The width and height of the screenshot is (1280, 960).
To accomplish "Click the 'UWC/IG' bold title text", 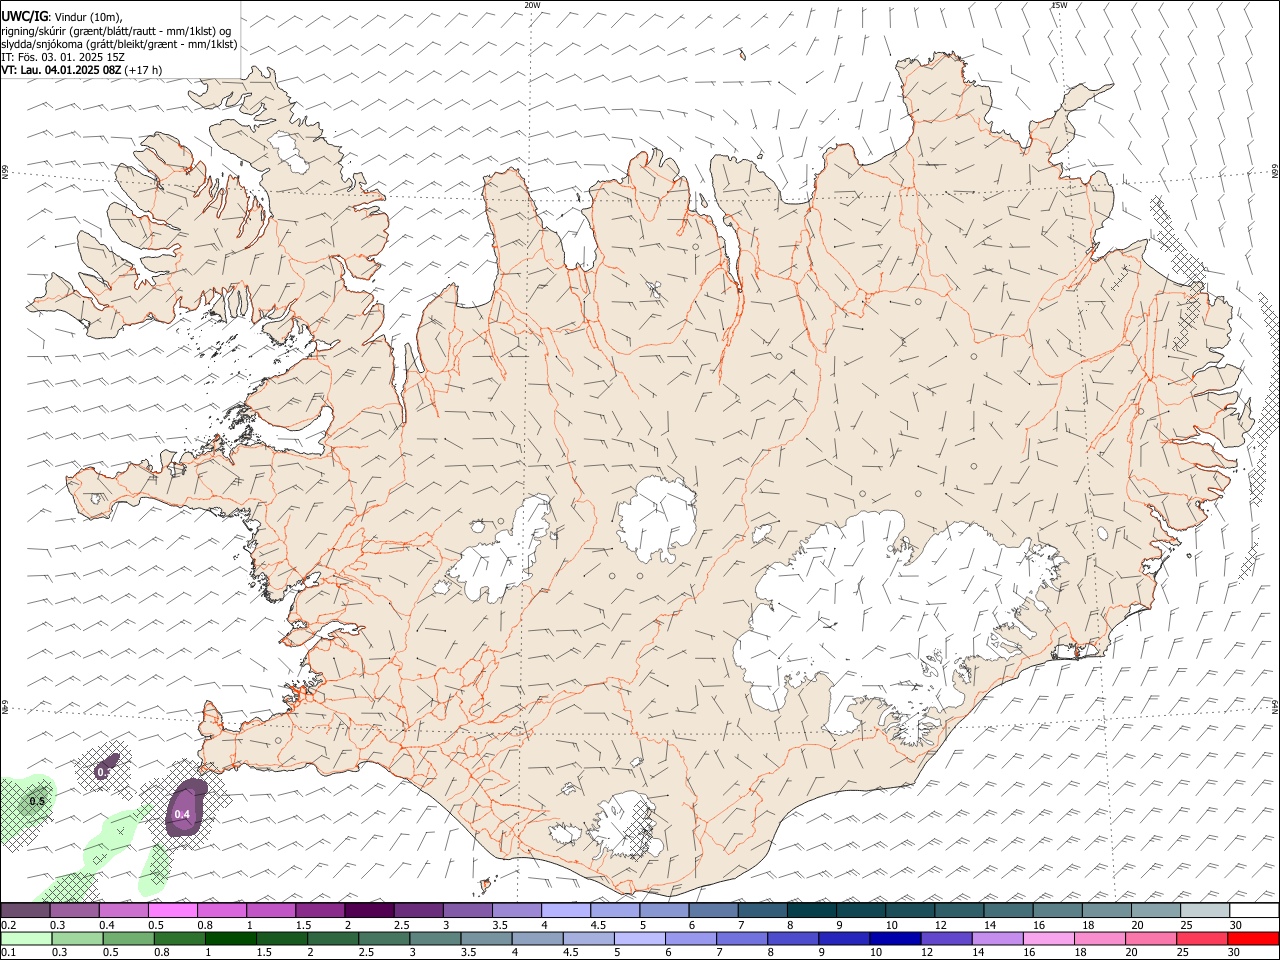I will click(24, 16).
